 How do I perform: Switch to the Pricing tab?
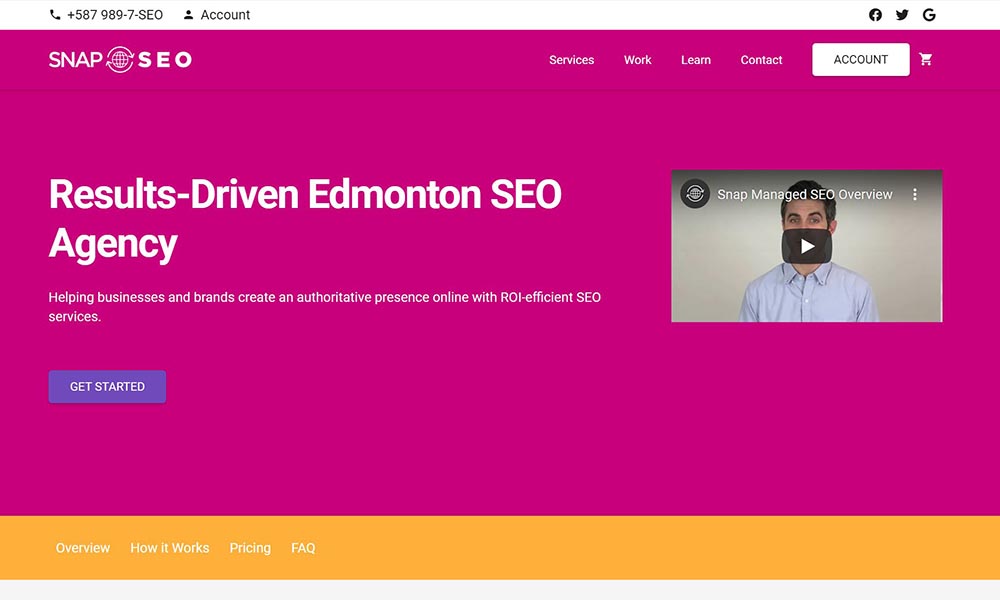pos(250,548)
